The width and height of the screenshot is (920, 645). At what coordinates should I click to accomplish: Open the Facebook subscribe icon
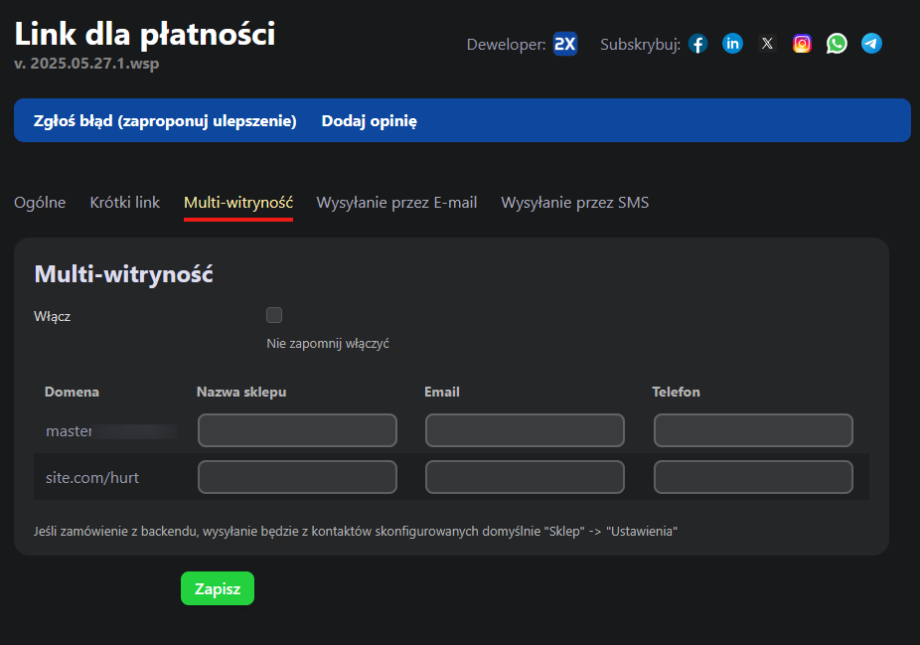click(698, 44)
